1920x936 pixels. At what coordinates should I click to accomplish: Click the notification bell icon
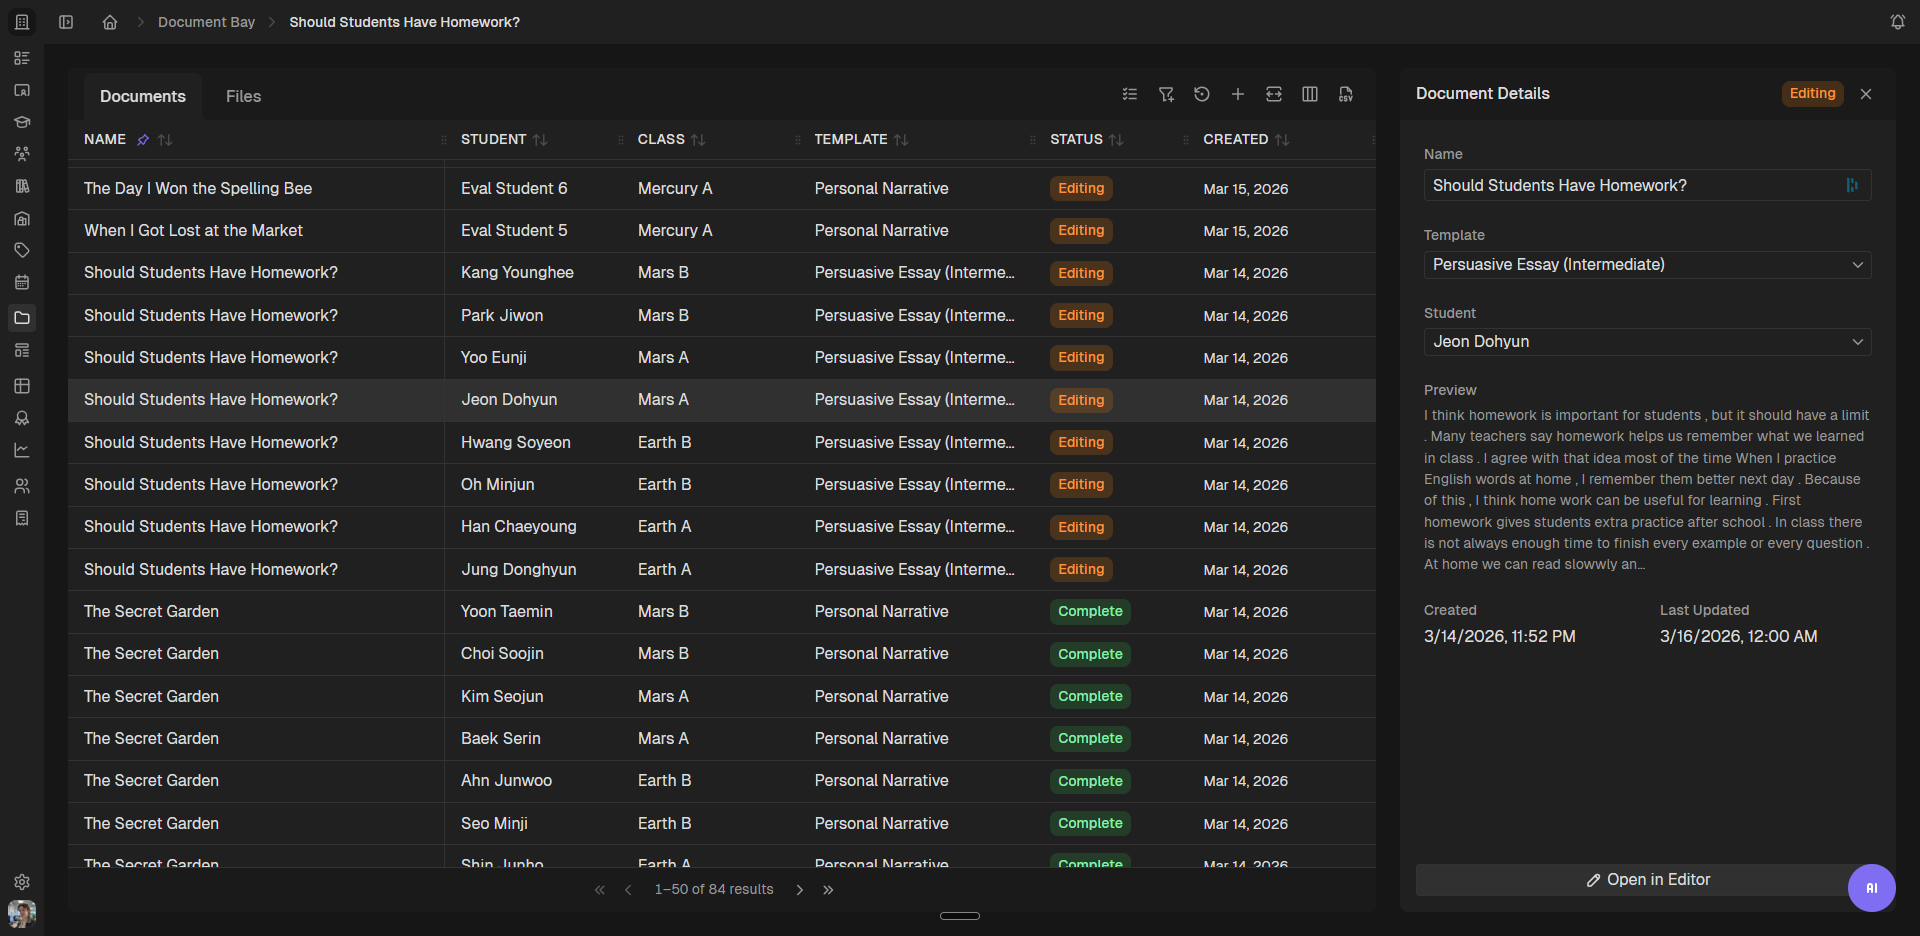[1897, 22]
